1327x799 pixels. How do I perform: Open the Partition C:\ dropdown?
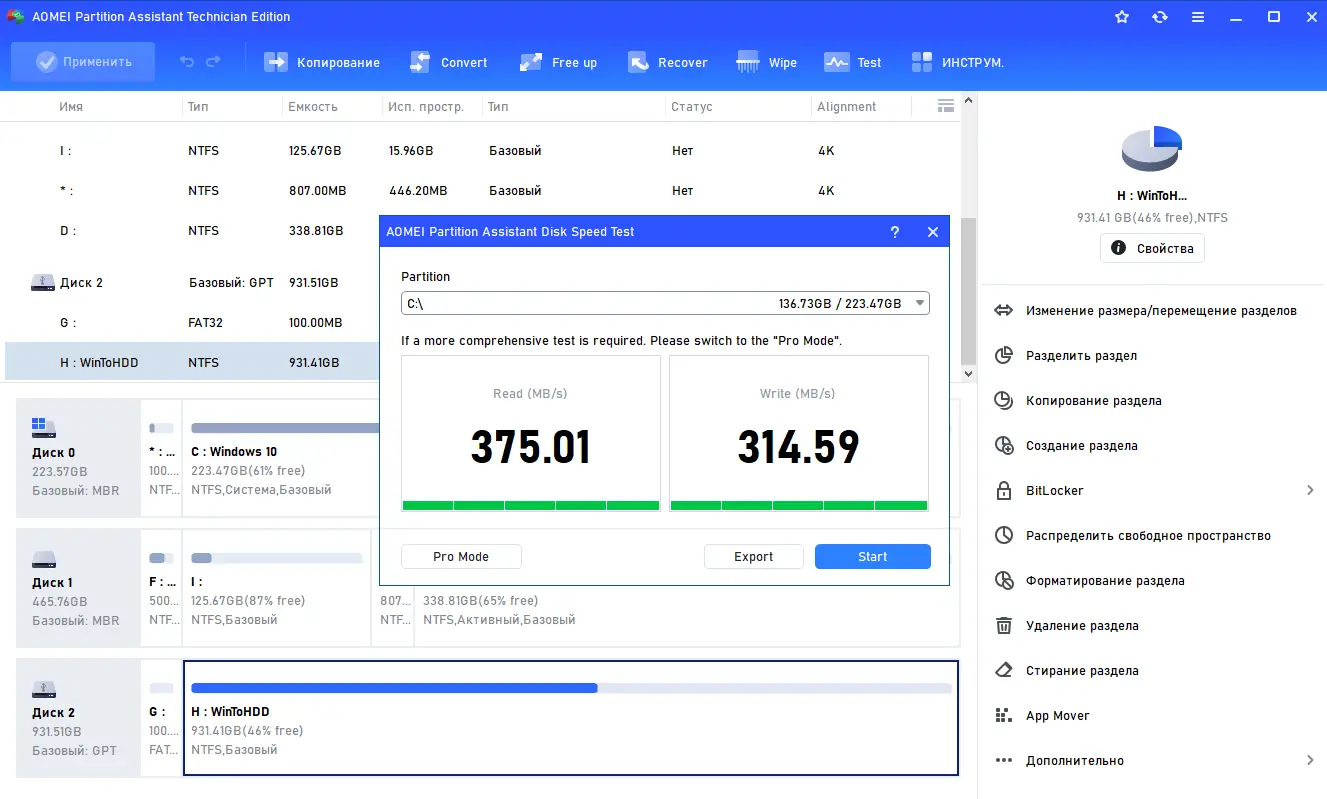tap(665, 303)
